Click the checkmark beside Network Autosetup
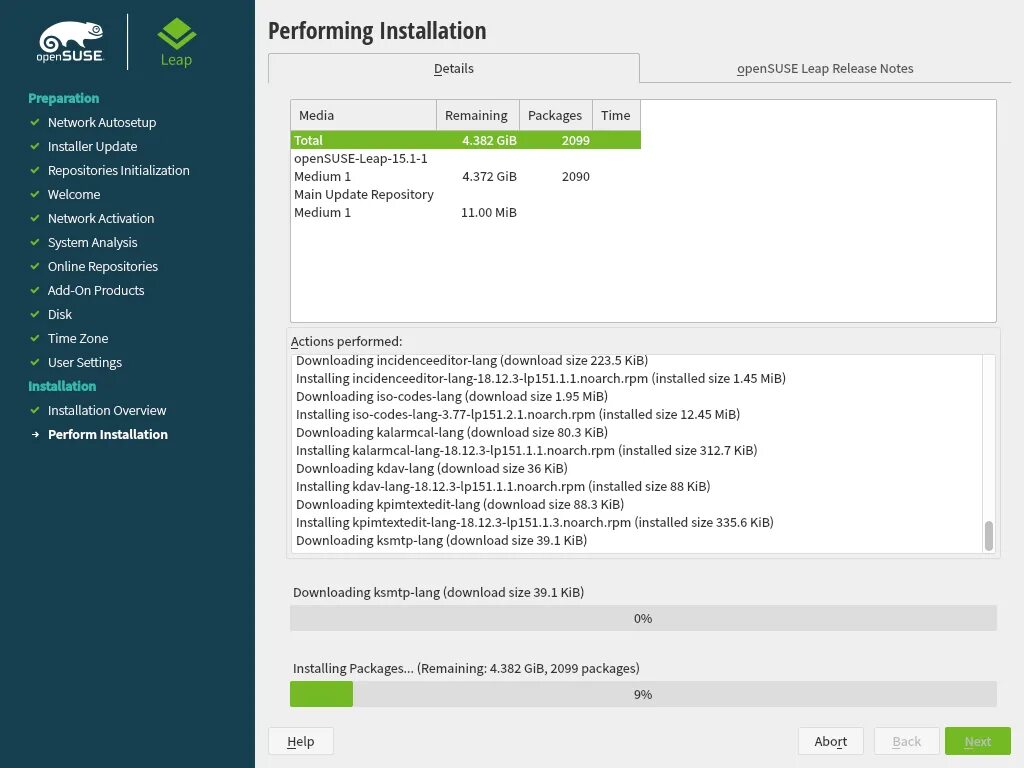This screenshot has height=768, width=1024. tap(35, 122)
